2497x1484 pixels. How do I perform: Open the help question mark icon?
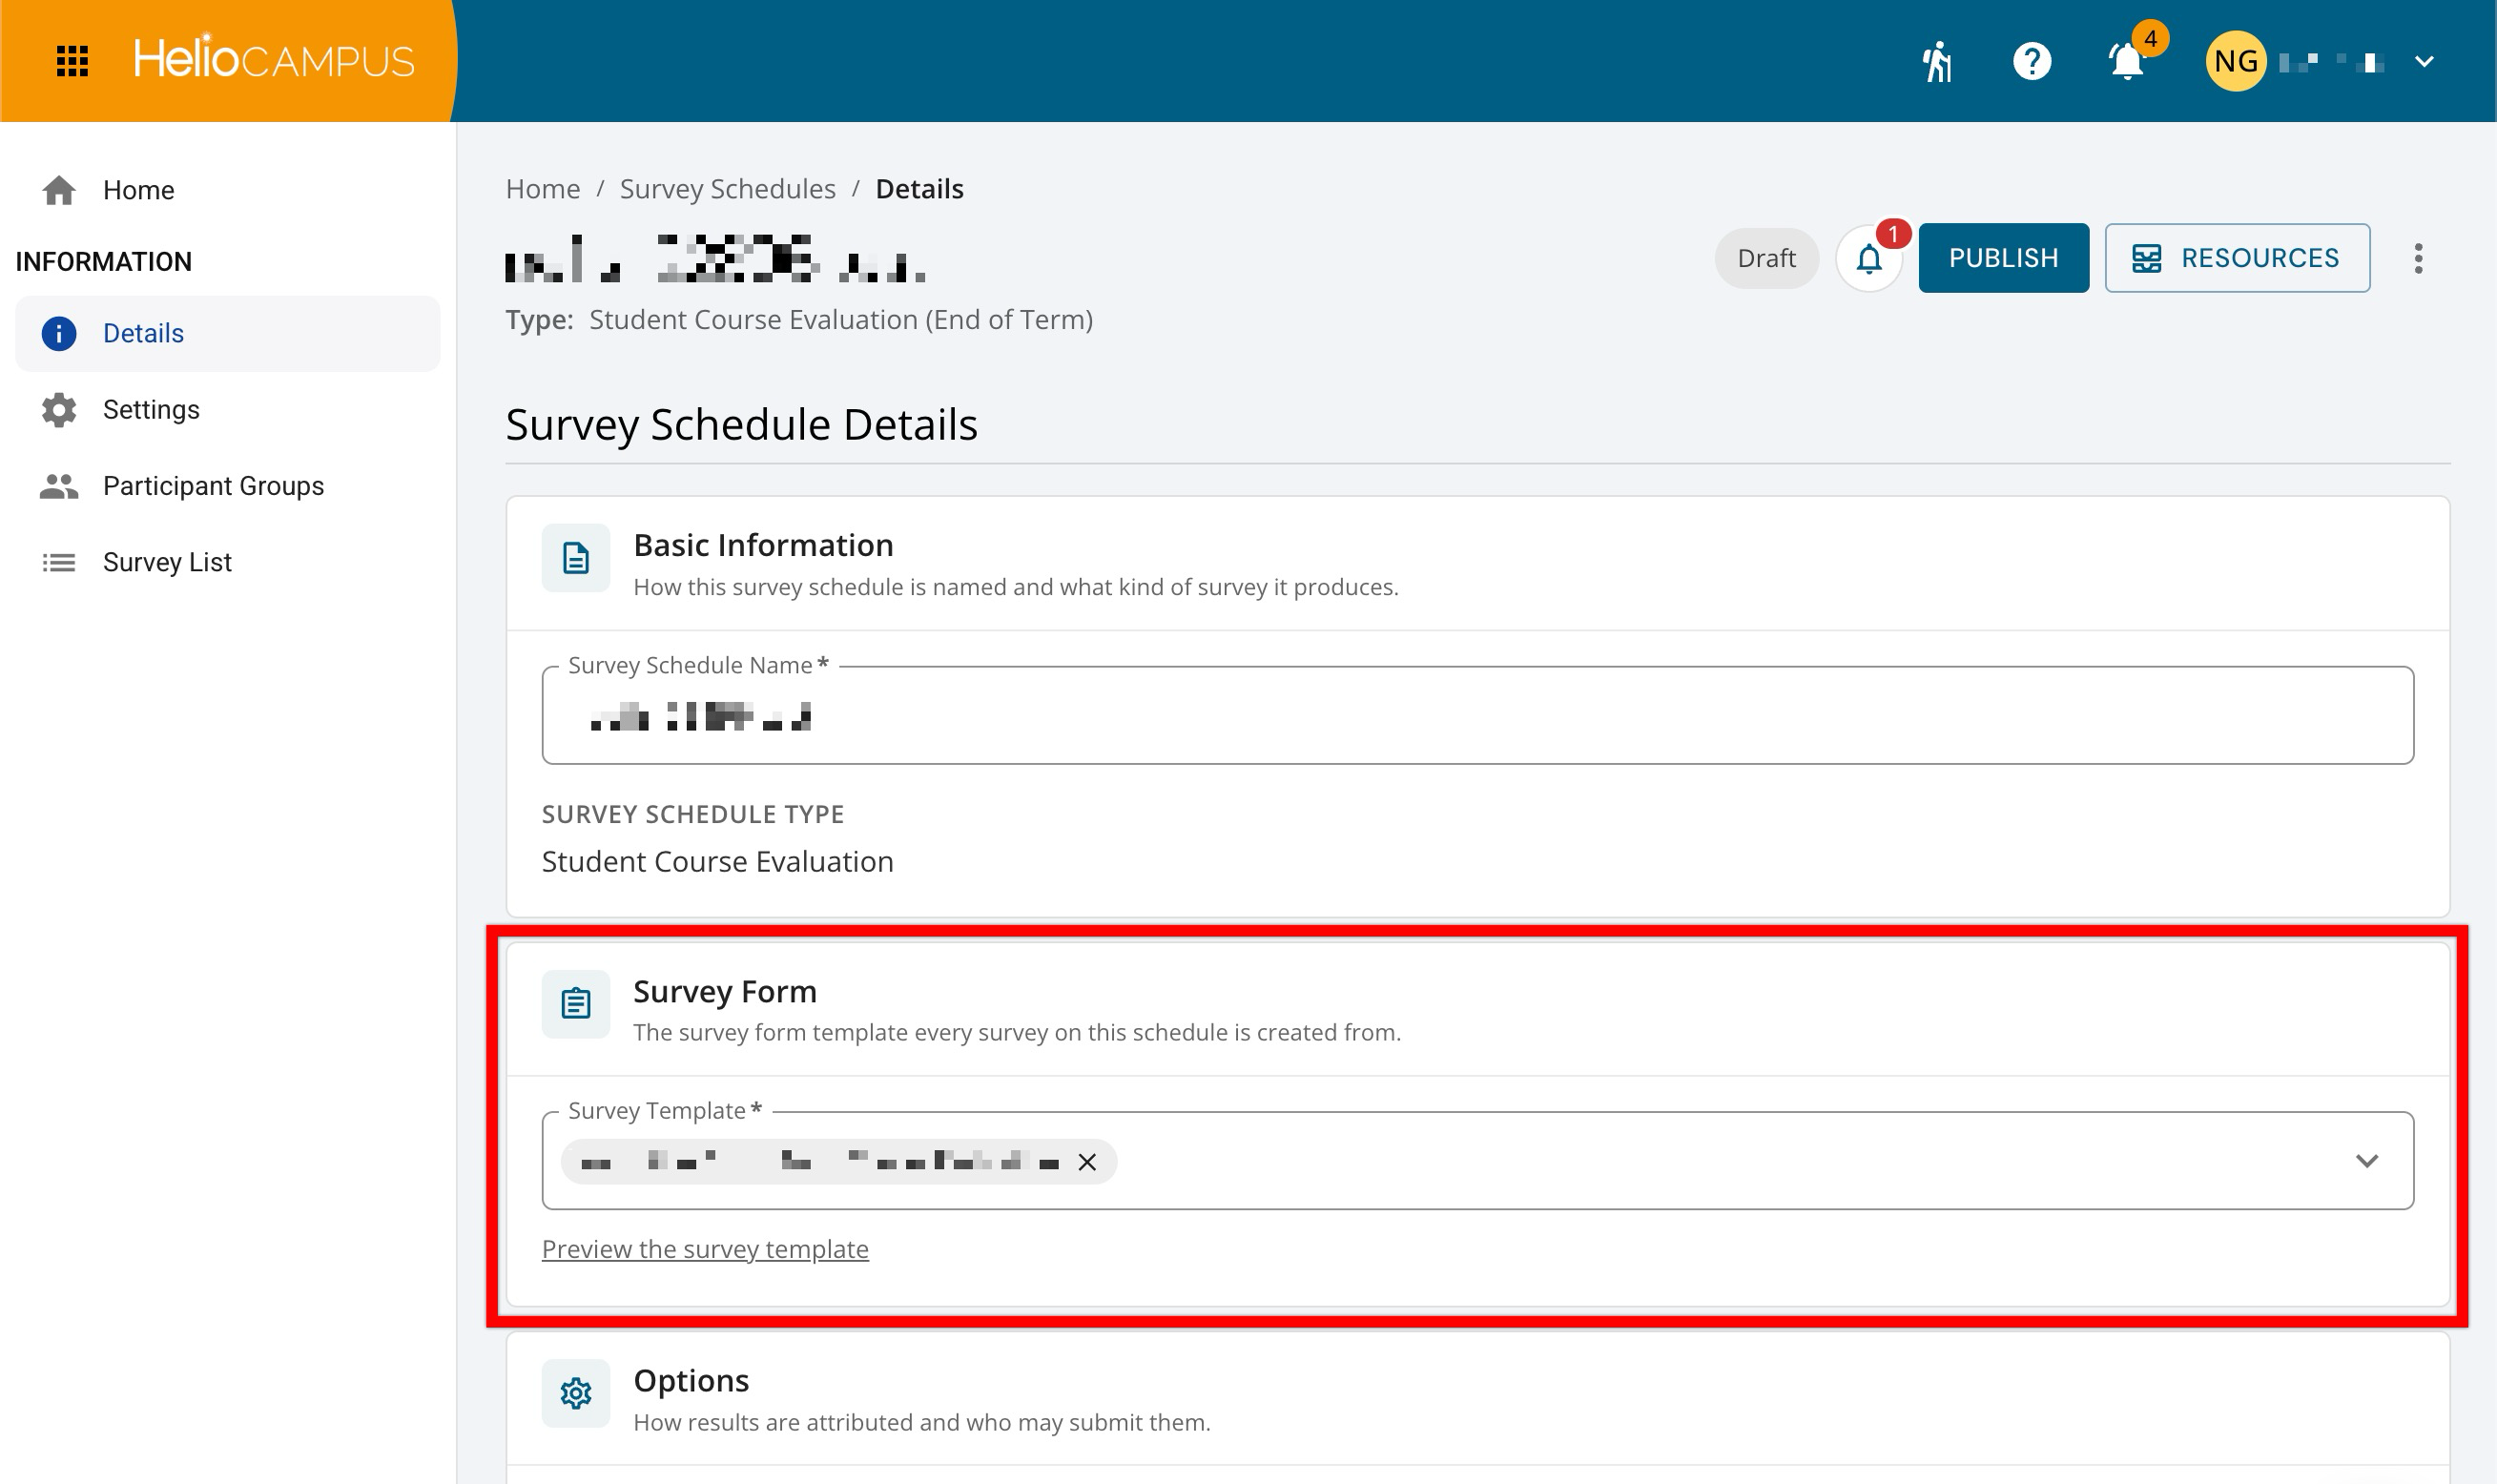click(2031, 61)
